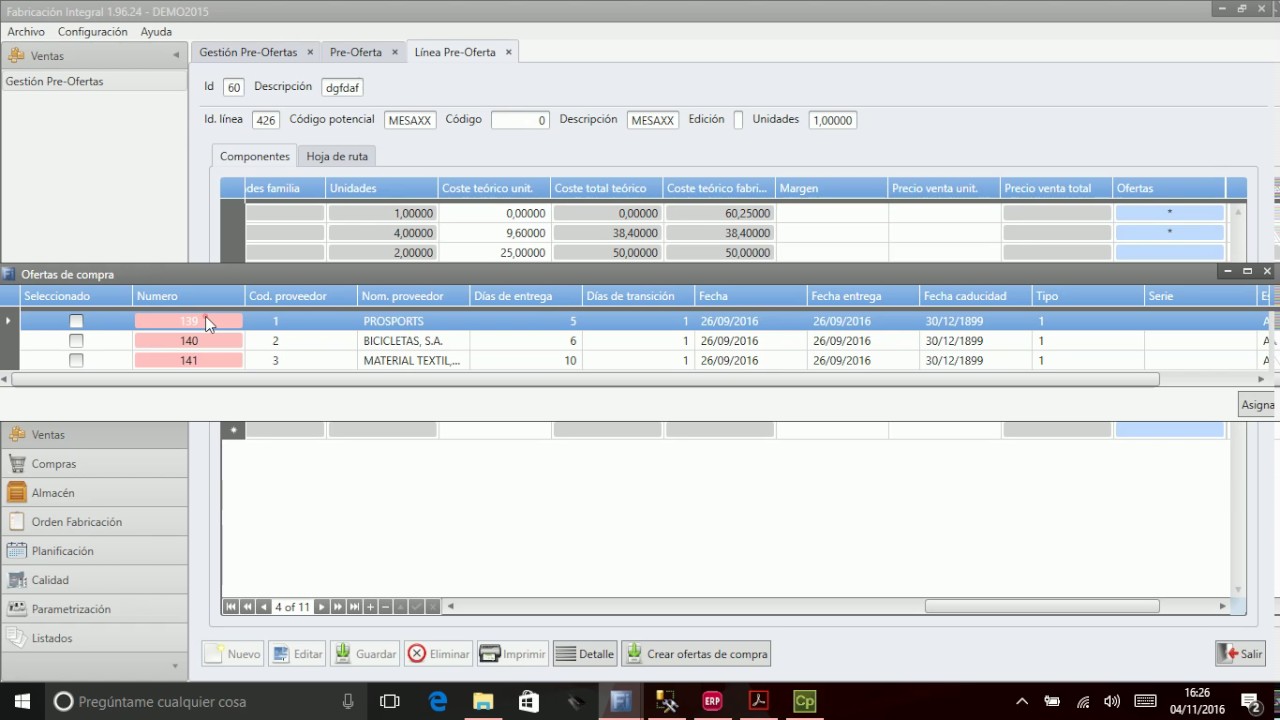Click the Editar button

tap(297, 654)
